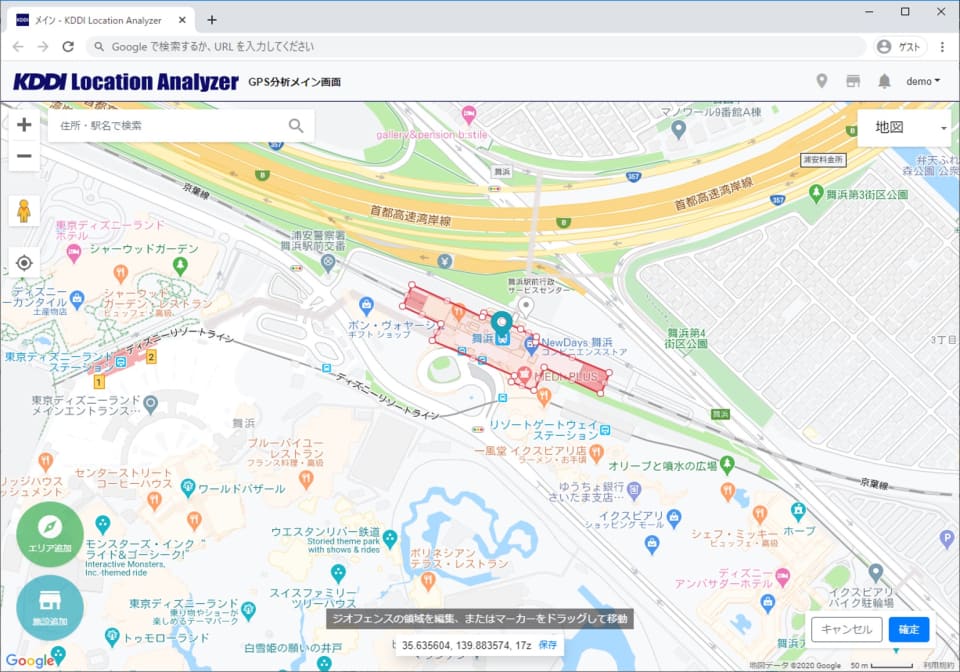Click the 東京ディズニーランド ステーション label
This screenshot has height=672, width=960.
(x=58, y=362)
